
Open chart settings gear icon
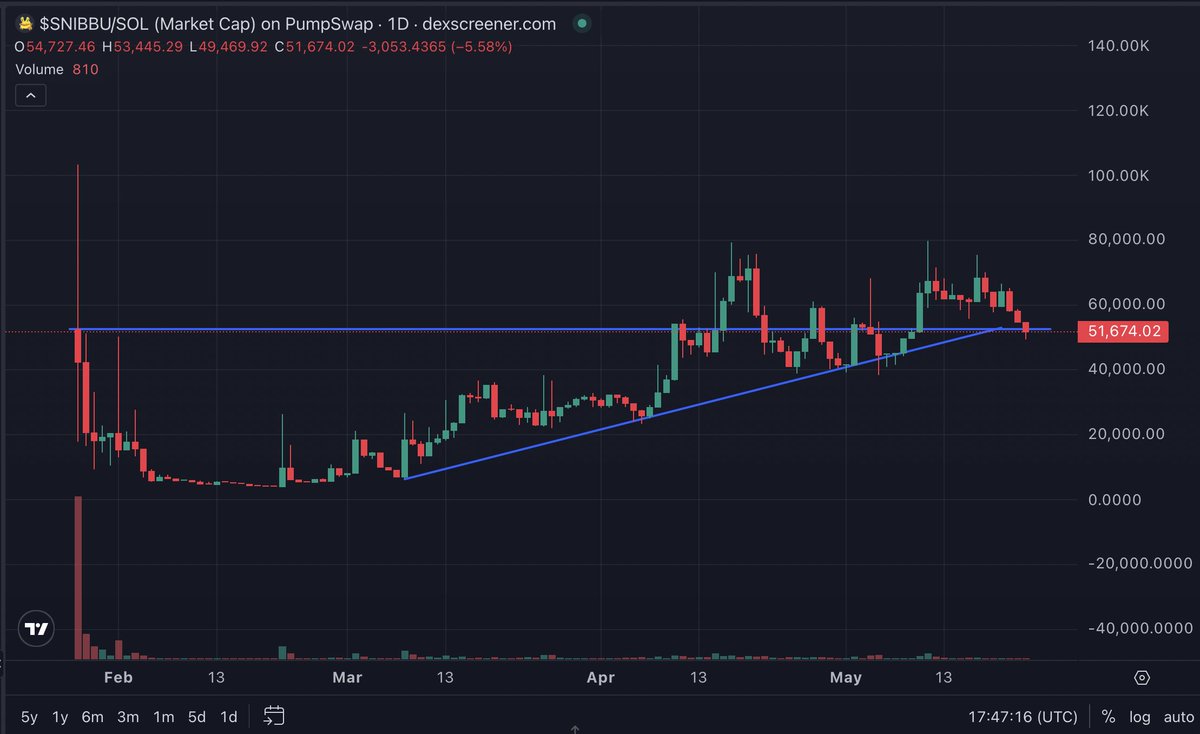tap(1141, 678)
